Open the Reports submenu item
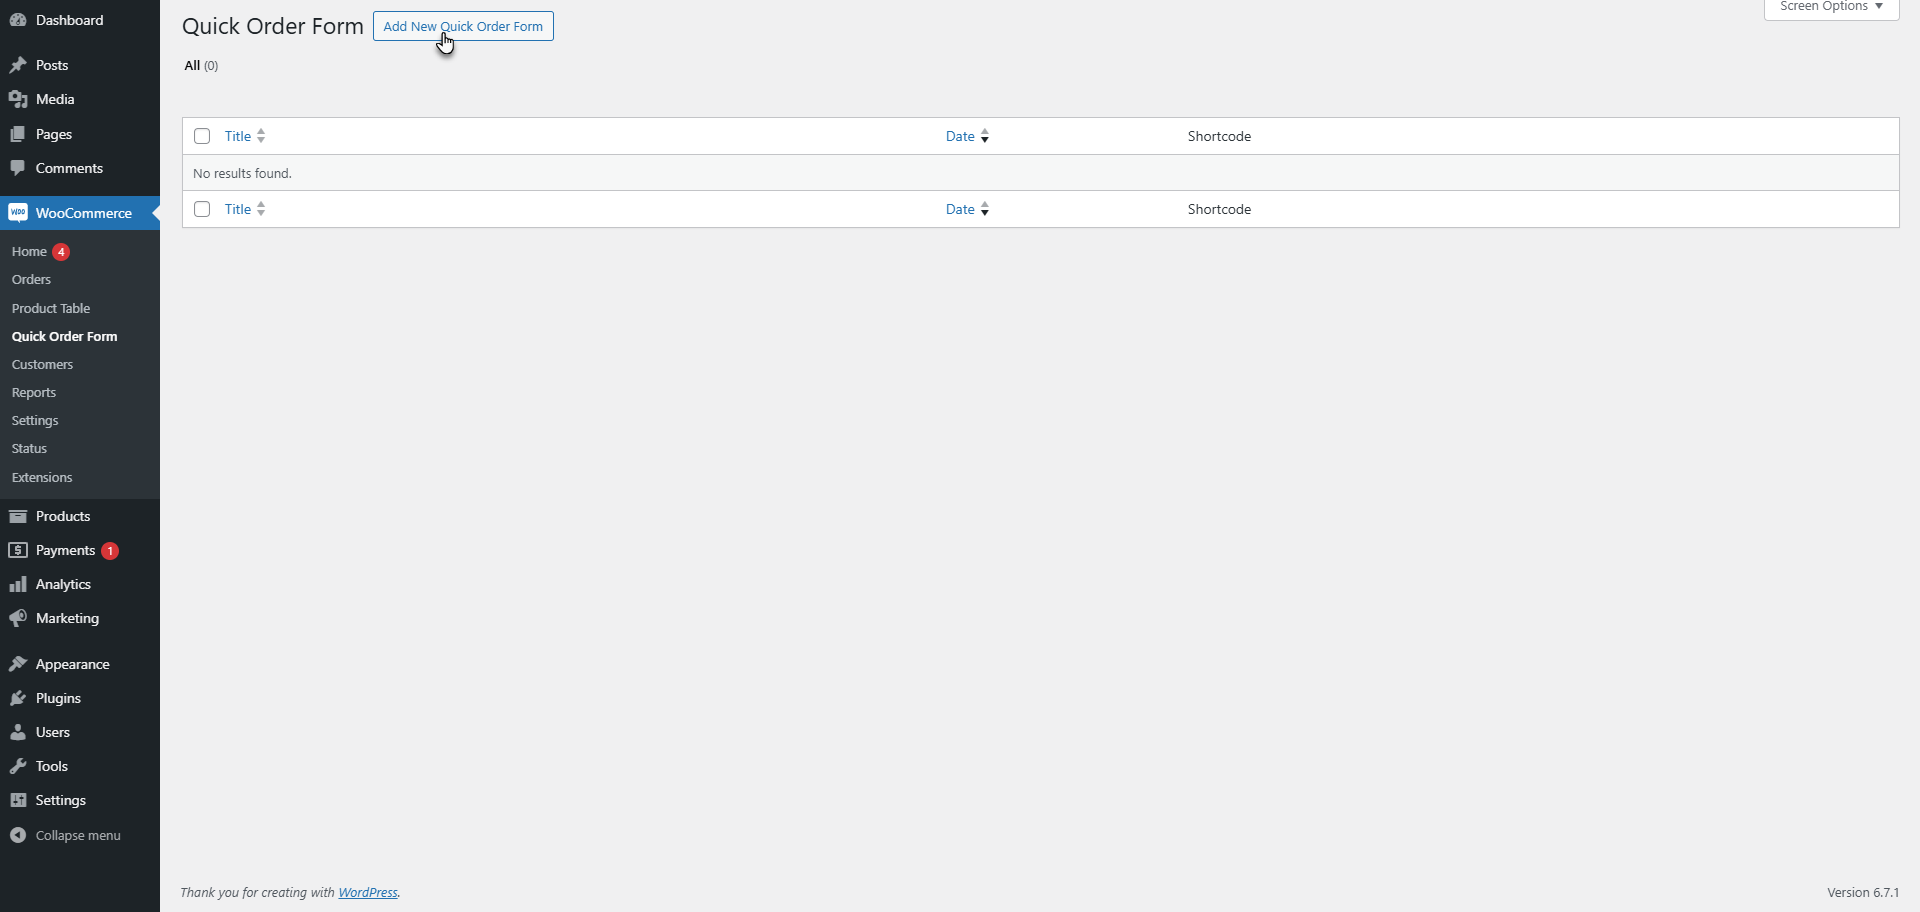 coord(34,392)
